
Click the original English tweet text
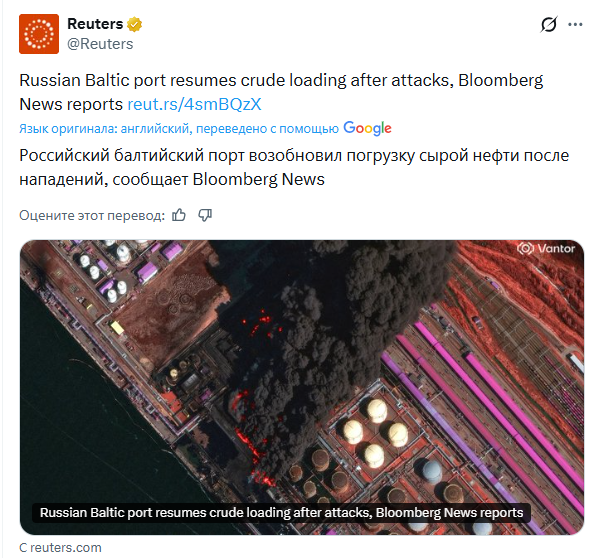(x=281, y=92)
